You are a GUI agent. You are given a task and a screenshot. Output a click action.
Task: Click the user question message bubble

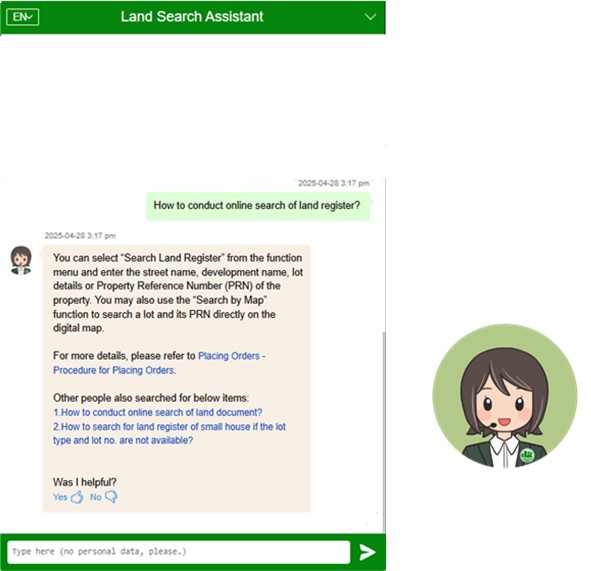(258, 206)
